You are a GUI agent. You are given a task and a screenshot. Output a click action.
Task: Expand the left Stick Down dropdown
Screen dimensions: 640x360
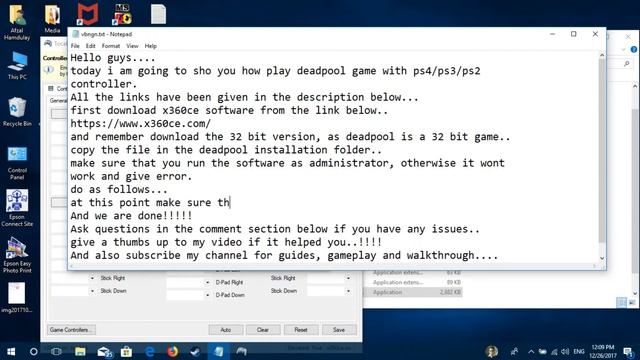pyautogui.click(x=92, y=291)
